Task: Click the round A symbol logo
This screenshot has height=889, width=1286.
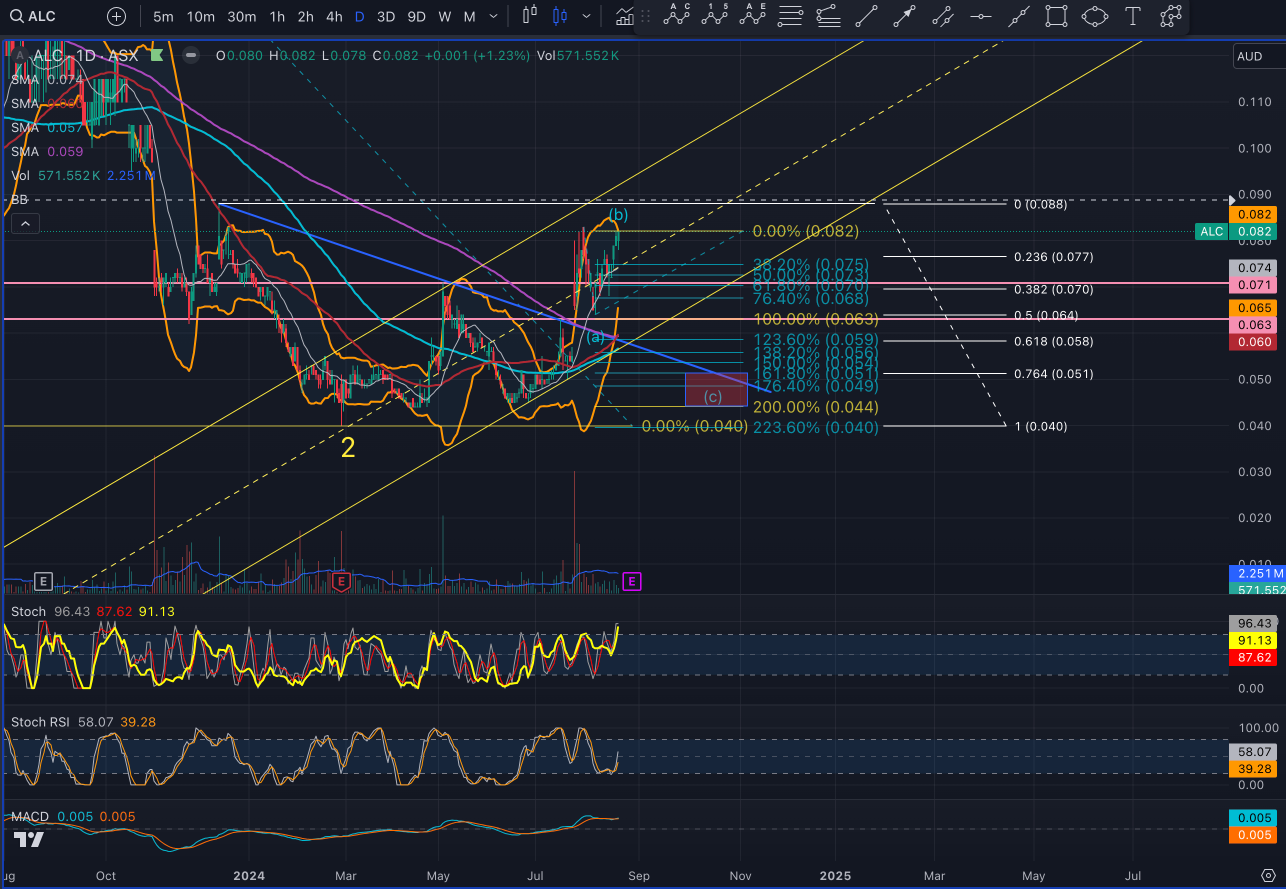Action: pos(19,56)
